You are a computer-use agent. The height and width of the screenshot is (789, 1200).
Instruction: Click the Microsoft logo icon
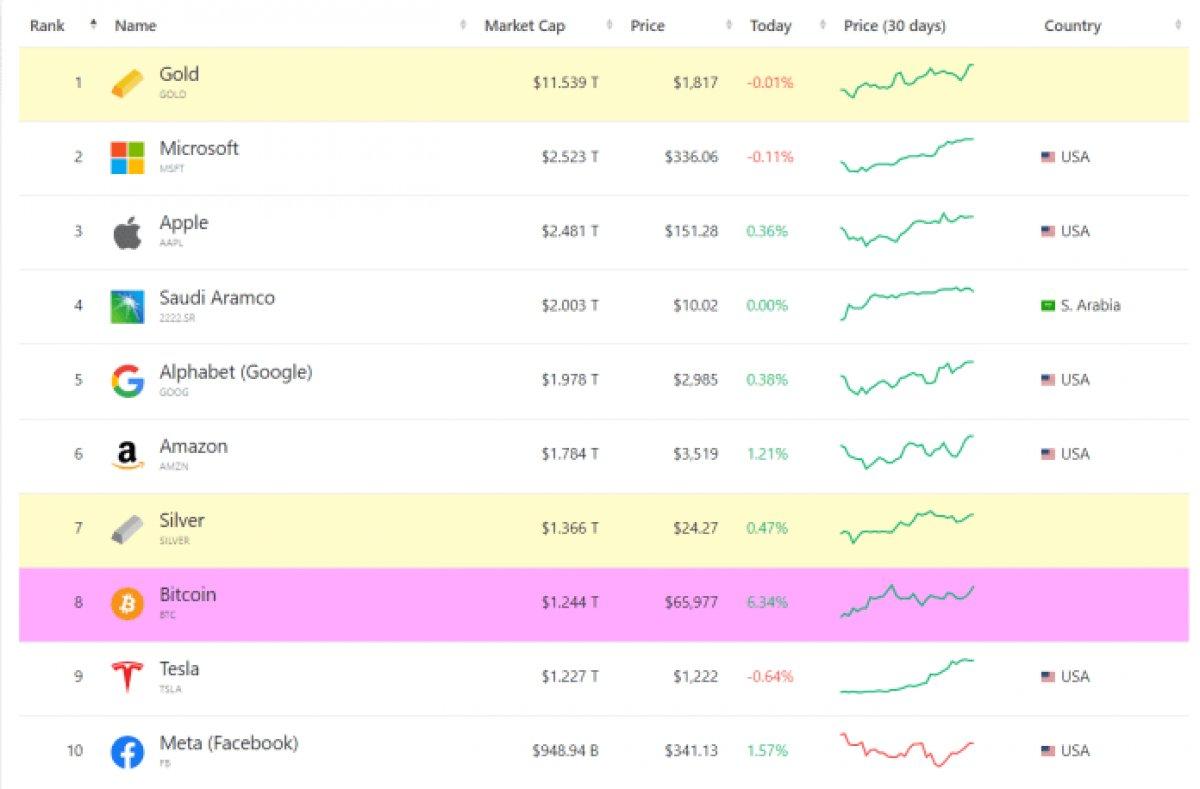pyautogui.click(x=127, y=157)
